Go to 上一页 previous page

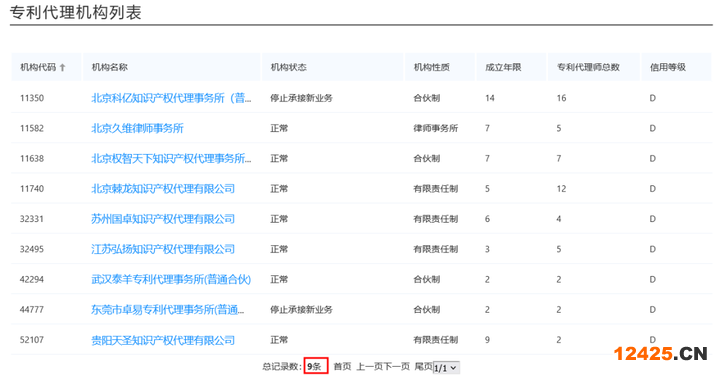370,366
